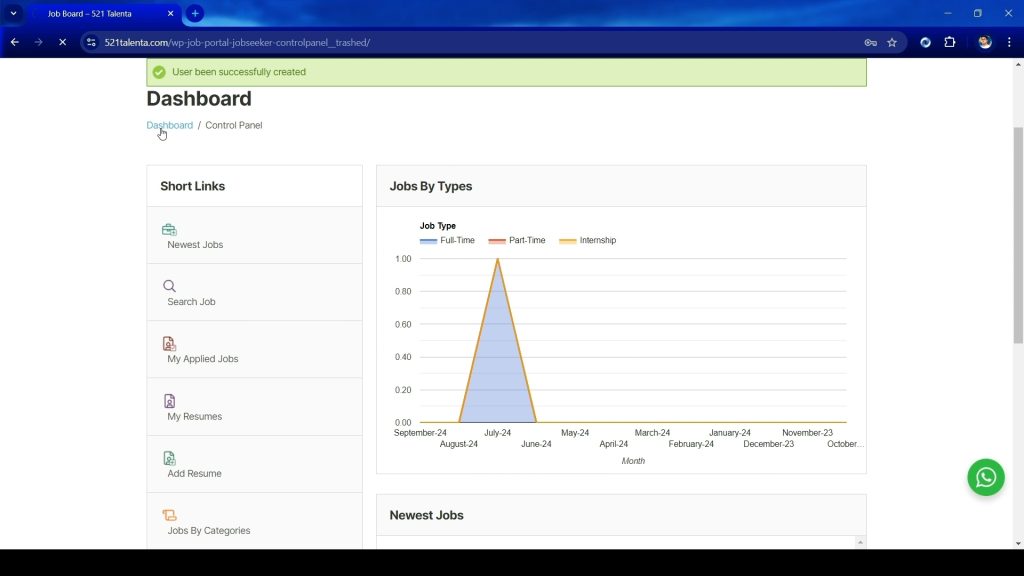The height and width of the screenshot is (576, 1024).
Task: Click the Add Resume icon
Action: click(169, 458)
